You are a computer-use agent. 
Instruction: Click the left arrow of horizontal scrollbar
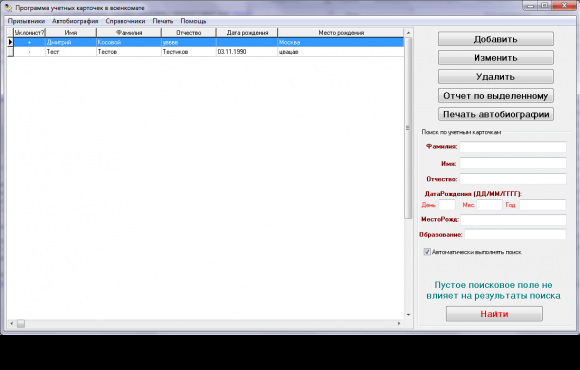(12, 323)
